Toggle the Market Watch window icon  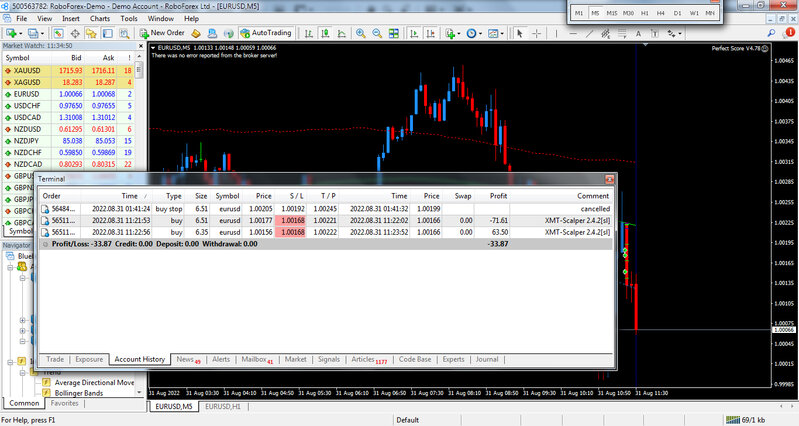[x=59, y=33]
